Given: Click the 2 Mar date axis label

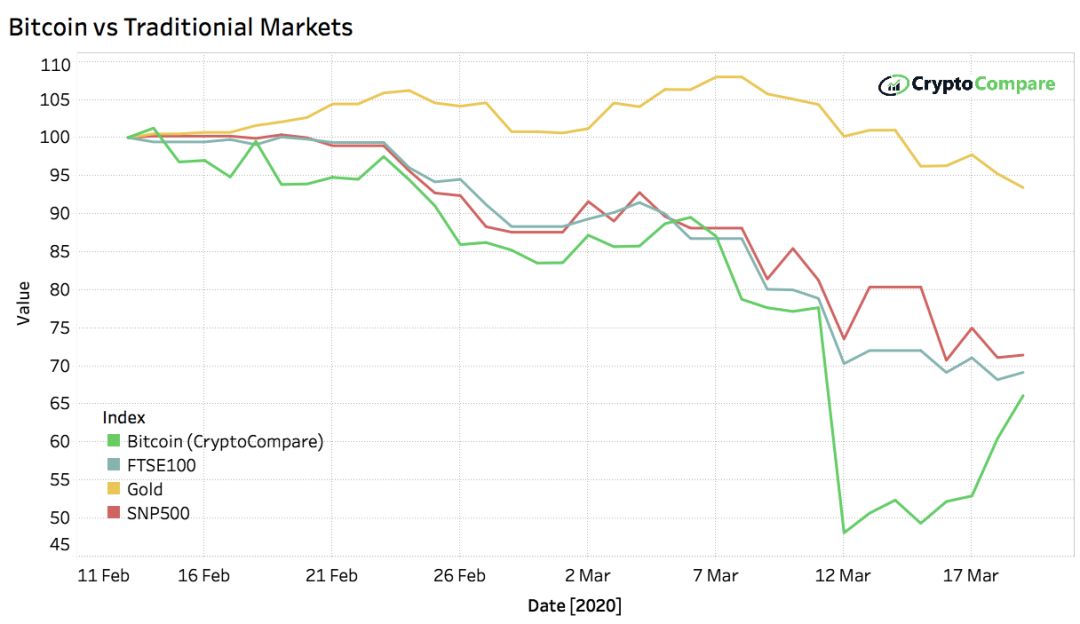Looking at the screenshot, I should coord(588,576).
